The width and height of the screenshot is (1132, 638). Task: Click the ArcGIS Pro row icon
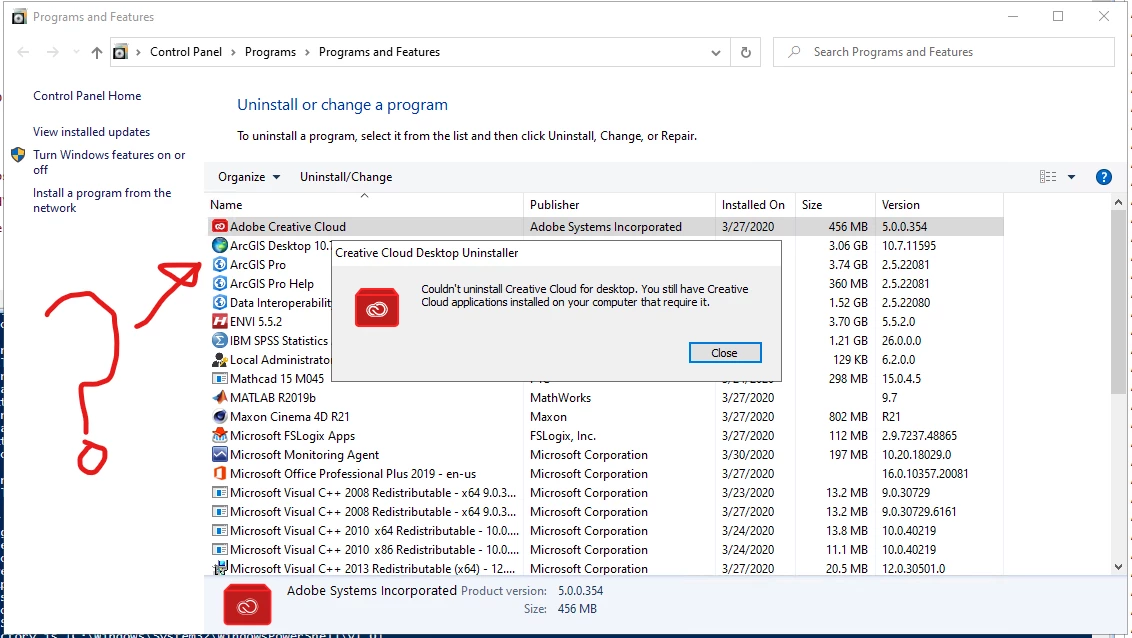(219, 265)
